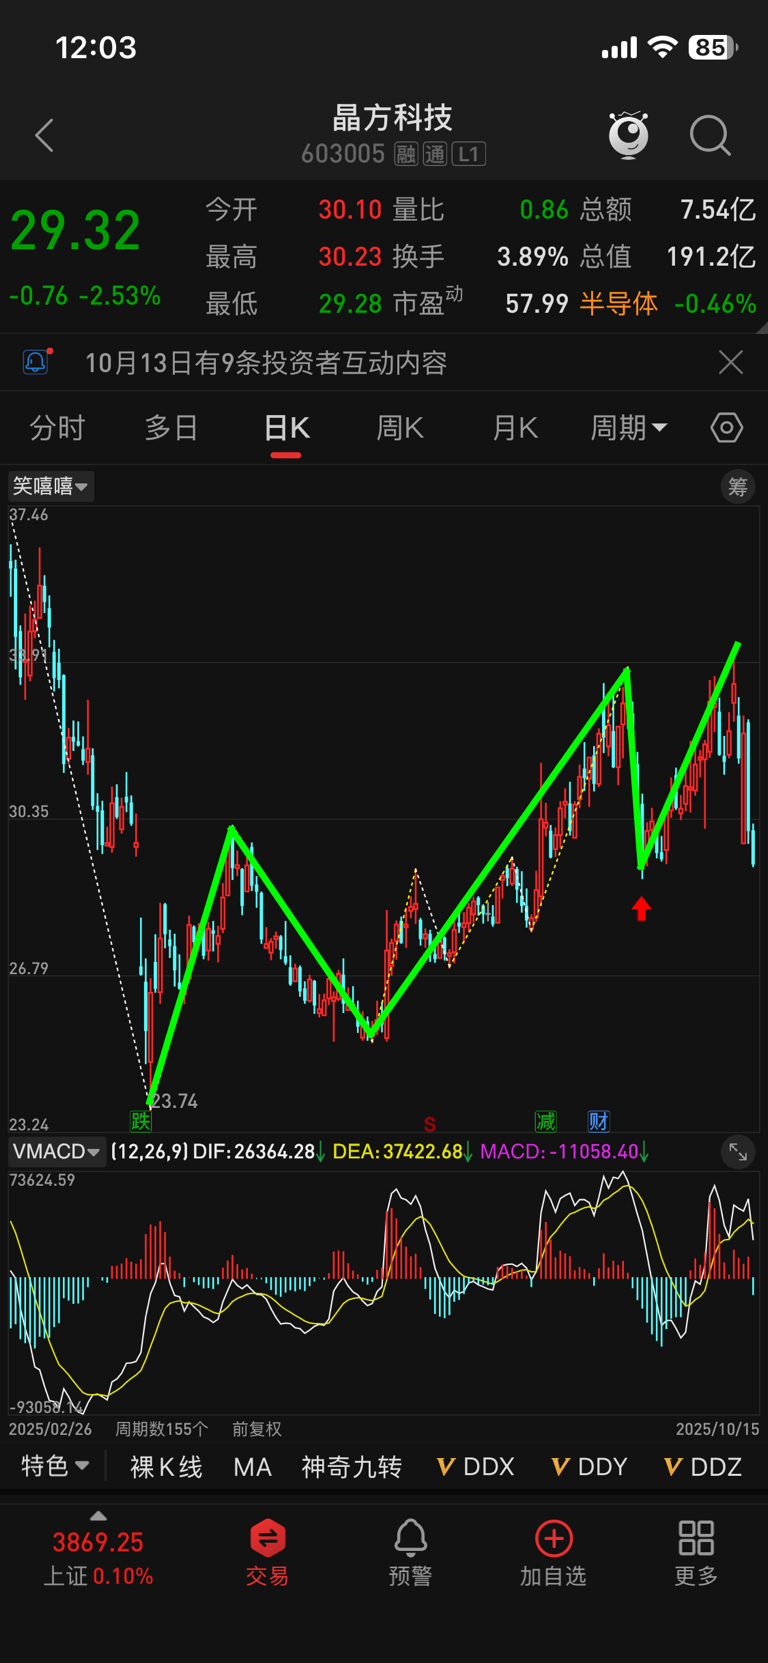Image resolution: width=768 pixels, height=1663 pixels.
Task: Tap the 前复权 adjustment label
Action: (x=257, y=1429)
